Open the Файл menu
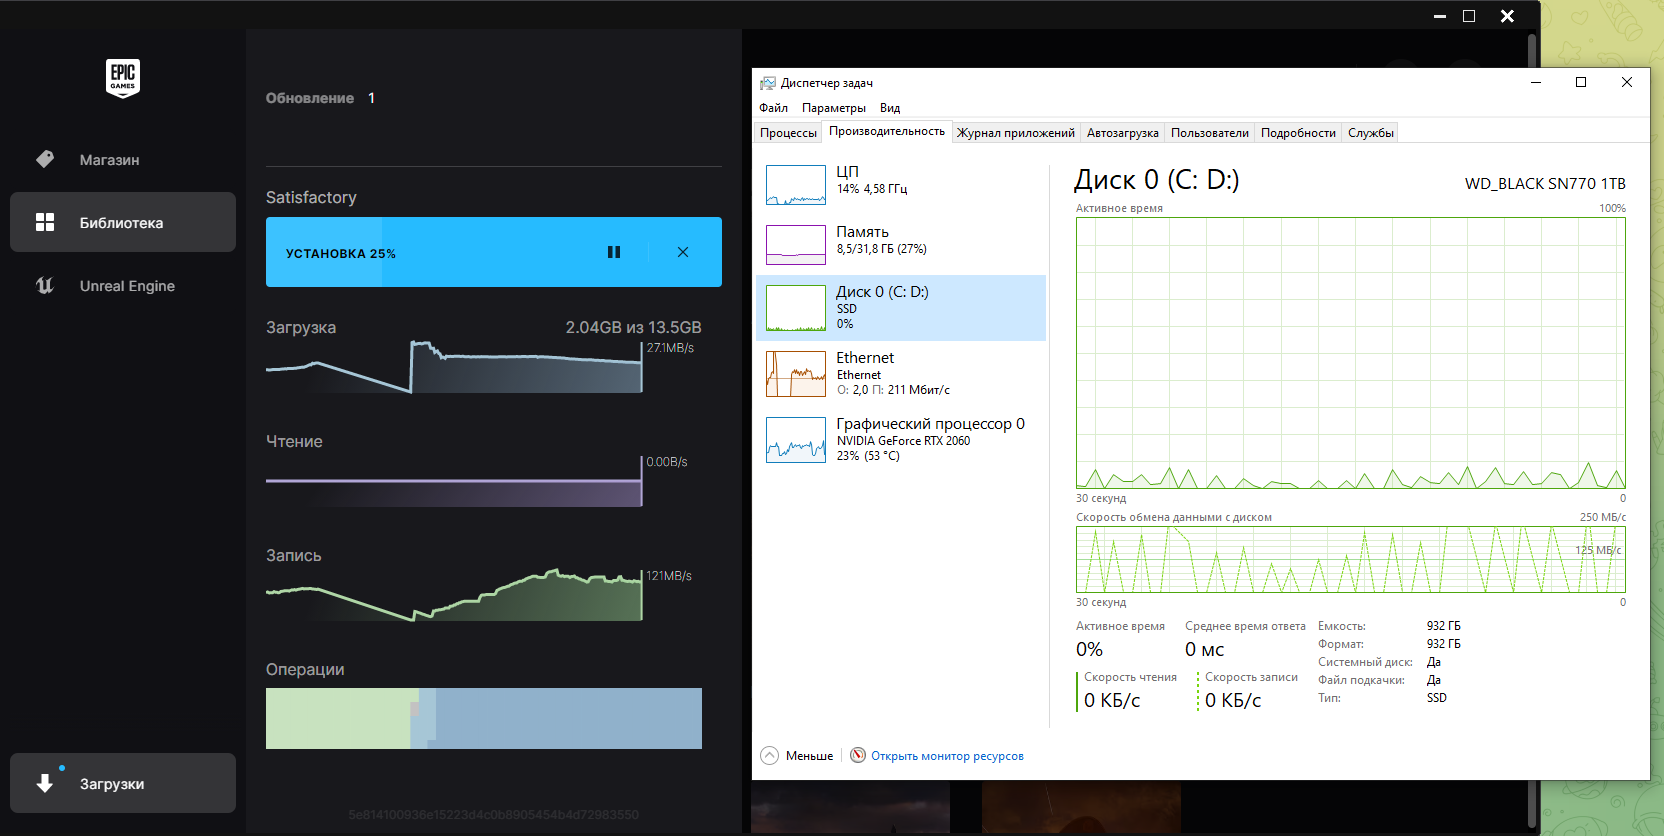The image size is (1664, 836). click(773, 108)
